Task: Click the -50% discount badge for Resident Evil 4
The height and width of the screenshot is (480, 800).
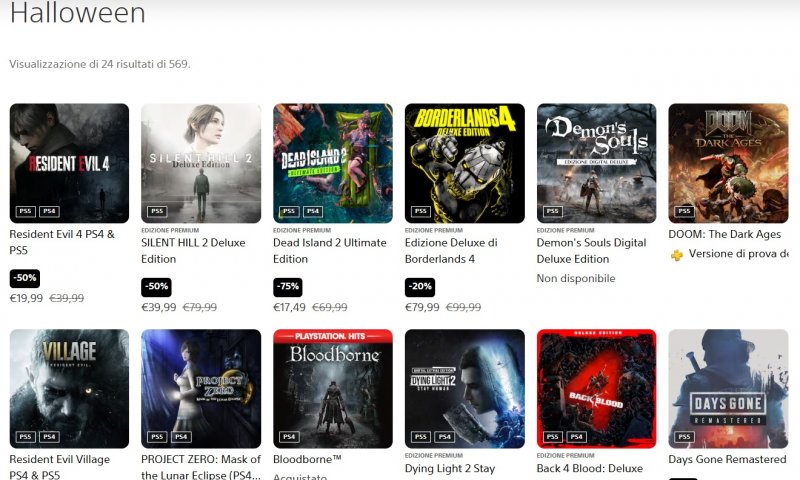Action: [24, 278]
